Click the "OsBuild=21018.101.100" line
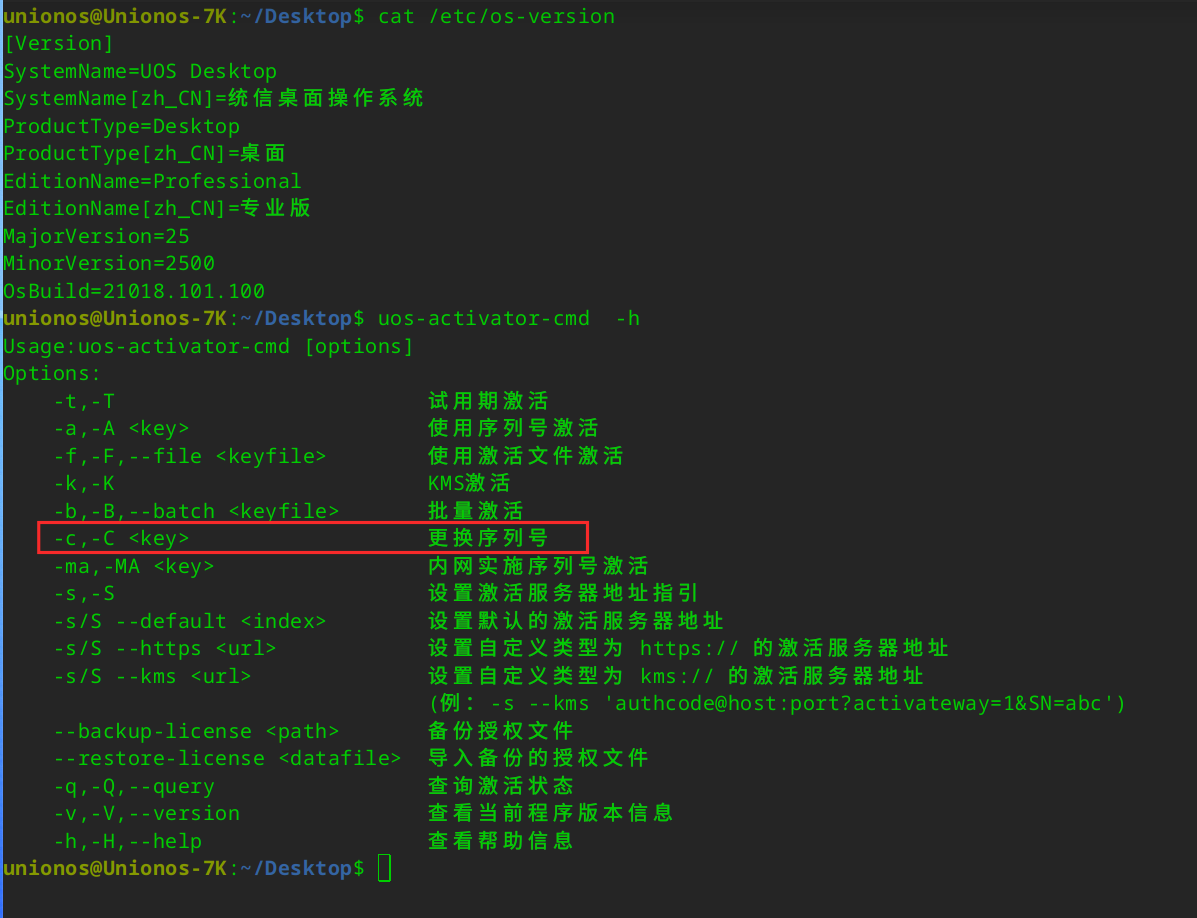 click(134, 291)
